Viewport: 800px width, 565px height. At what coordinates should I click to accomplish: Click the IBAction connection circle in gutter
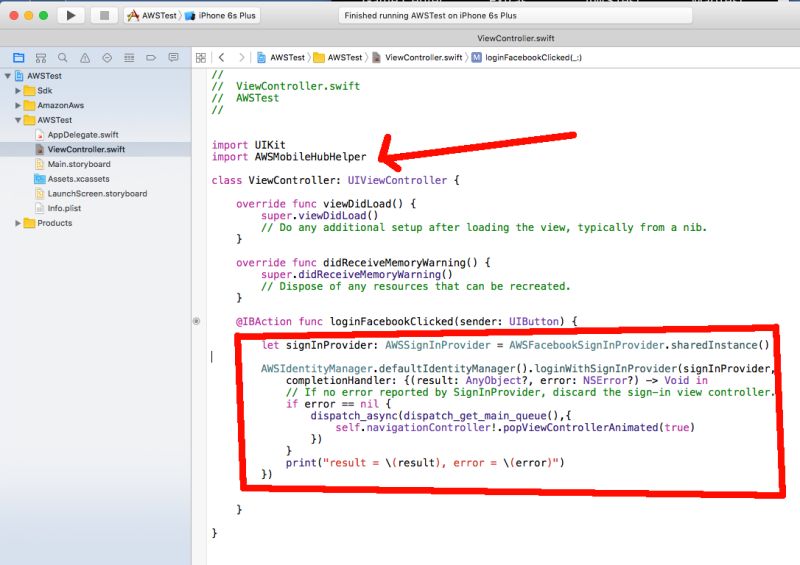click(x=196, y=322)
